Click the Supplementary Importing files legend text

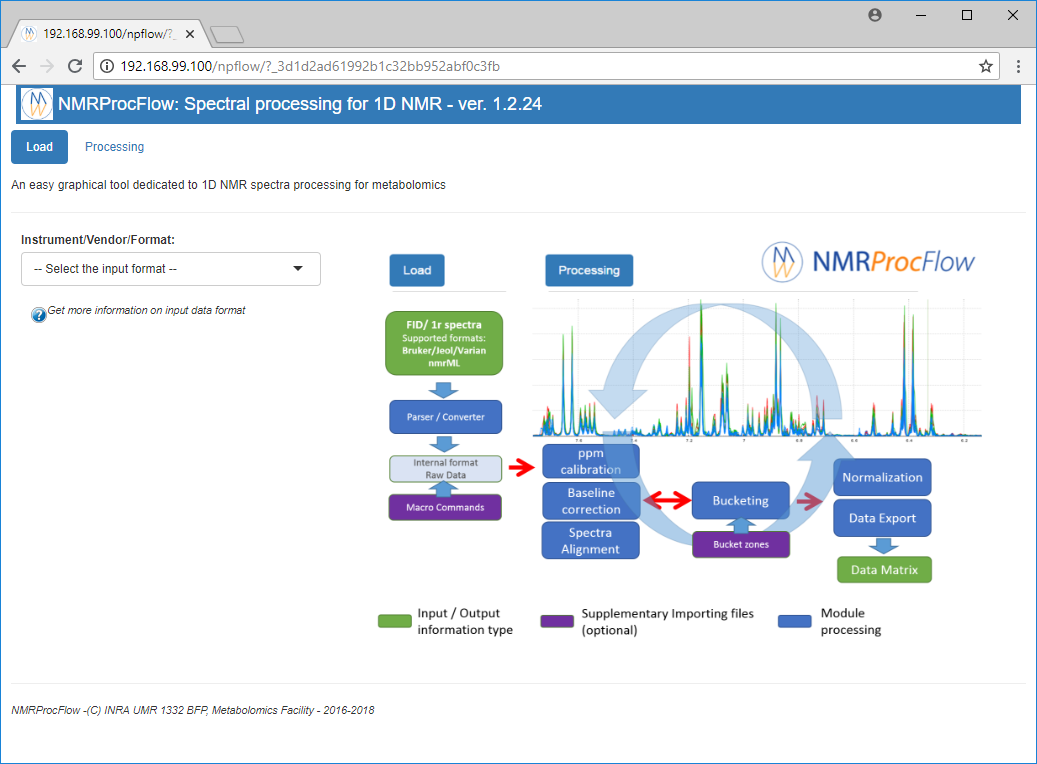tap(667, 622)
